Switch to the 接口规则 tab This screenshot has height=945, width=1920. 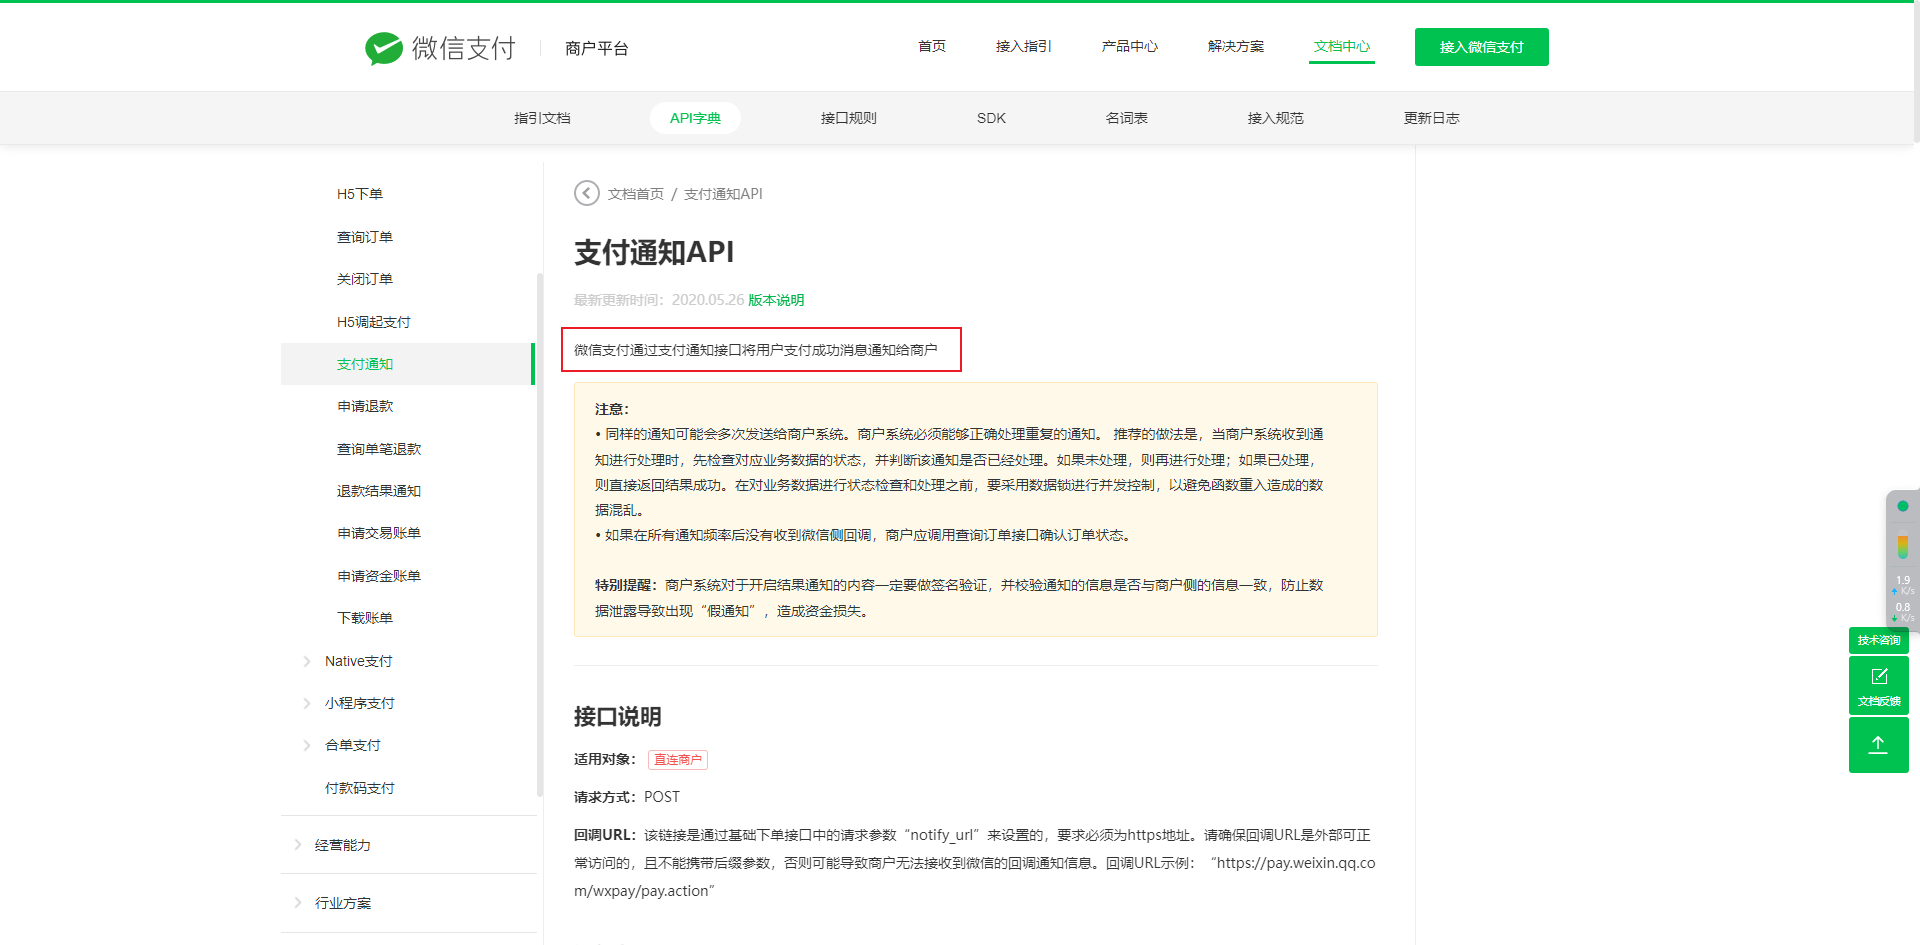point(848,118)
